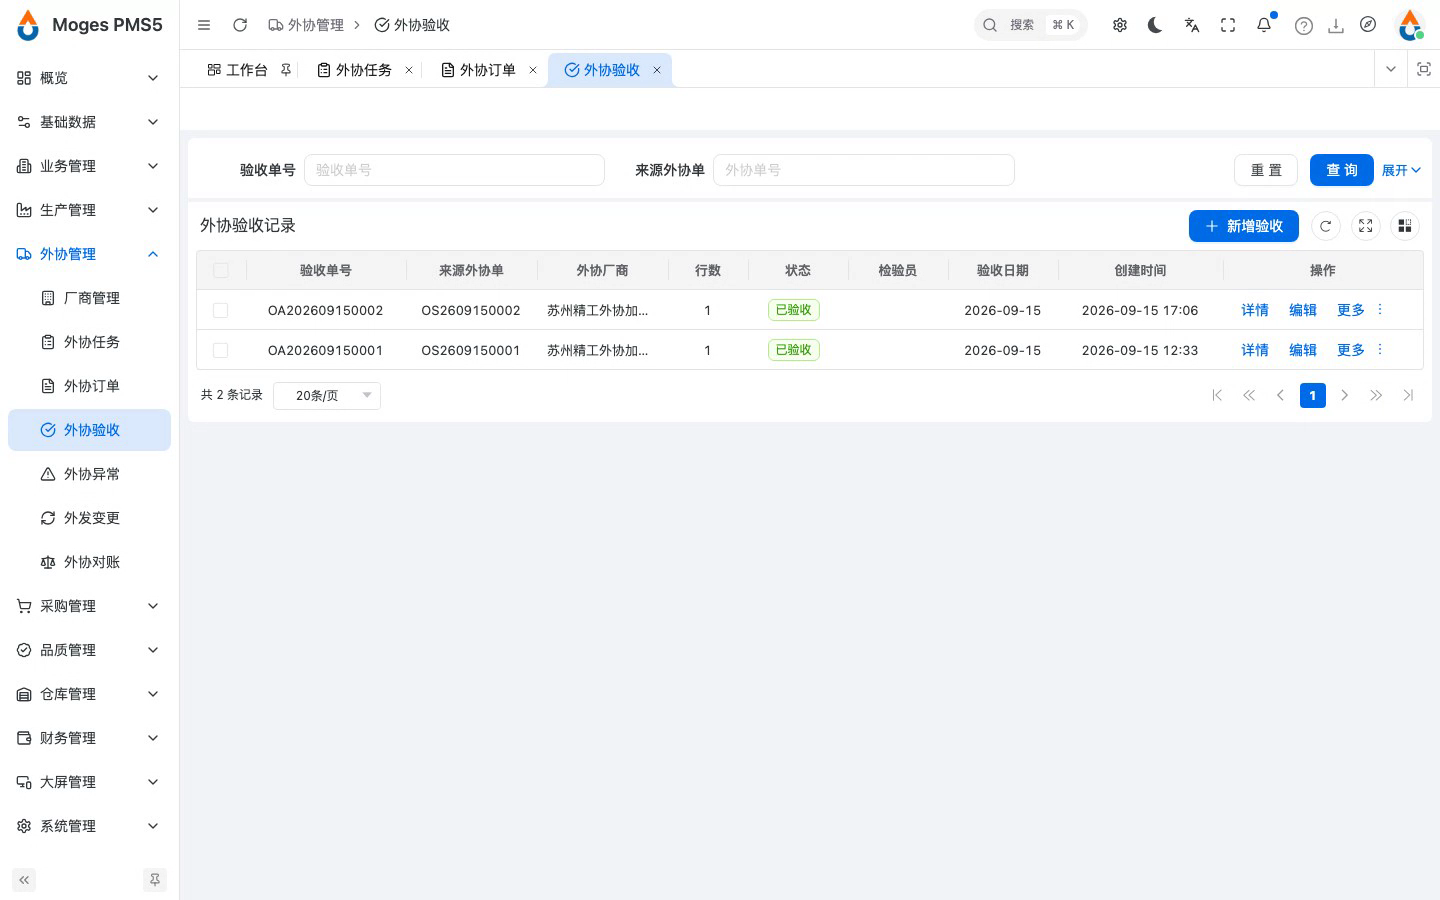Click 编辑 for OA202609150001
1440x900 pixels.
(x=1303, y=350)
